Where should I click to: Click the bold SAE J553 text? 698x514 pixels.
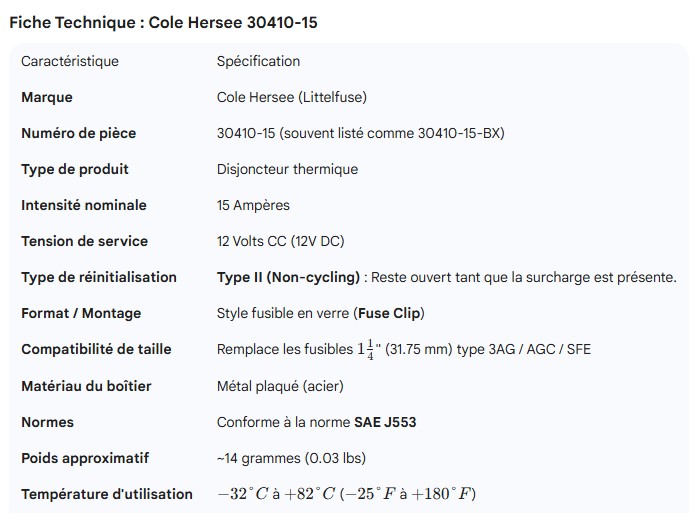pos(385,422)
